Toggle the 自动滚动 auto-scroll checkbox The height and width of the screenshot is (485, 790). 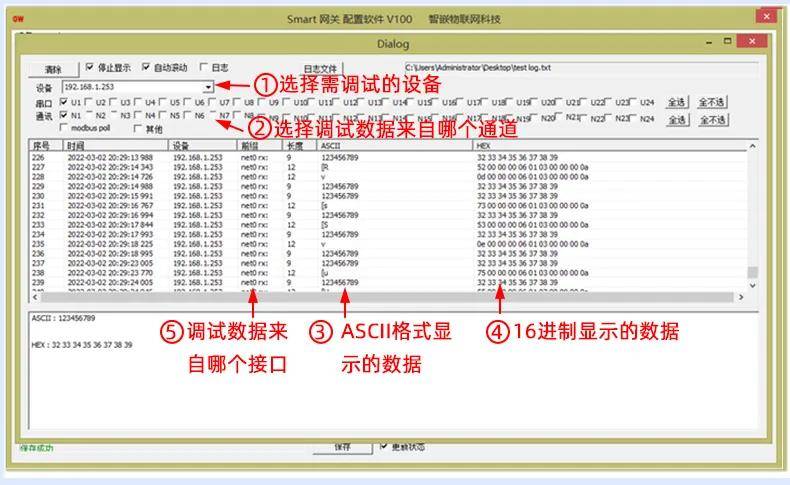(147, 68)
